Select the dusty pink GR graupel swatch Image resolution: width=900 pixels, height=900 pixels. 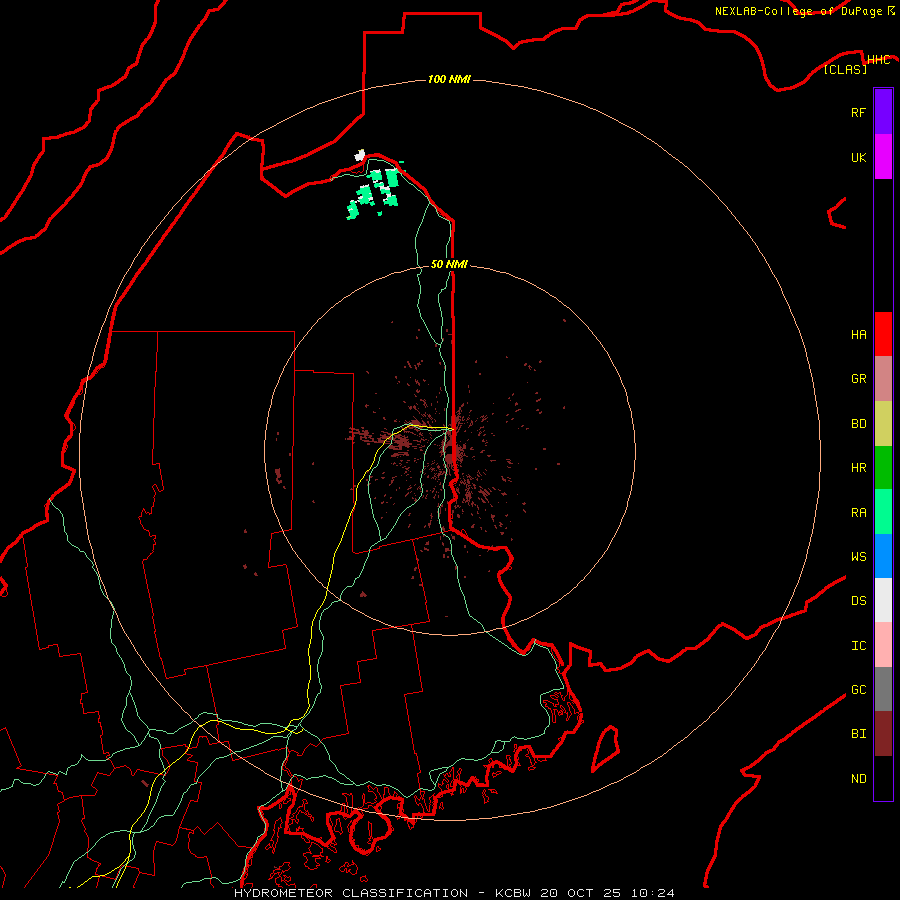(x=883, y=379)
